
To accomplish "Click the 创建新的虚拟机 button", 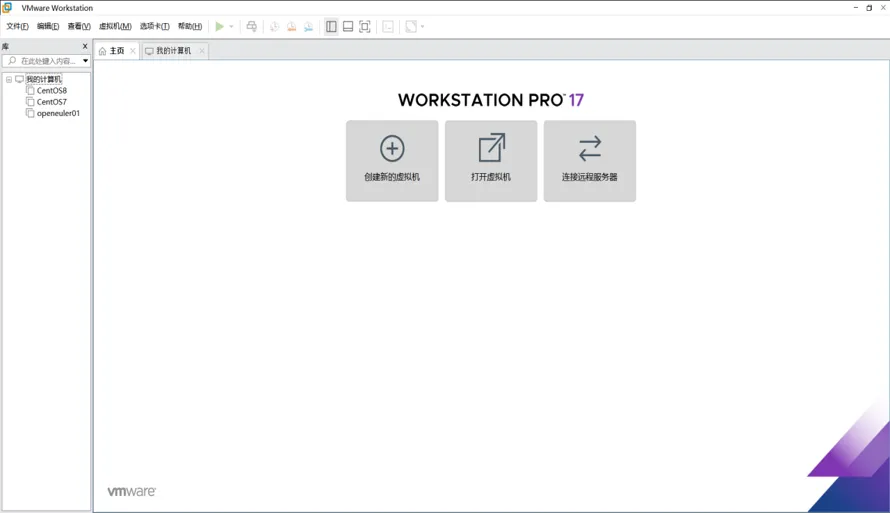I will [392, 161].
